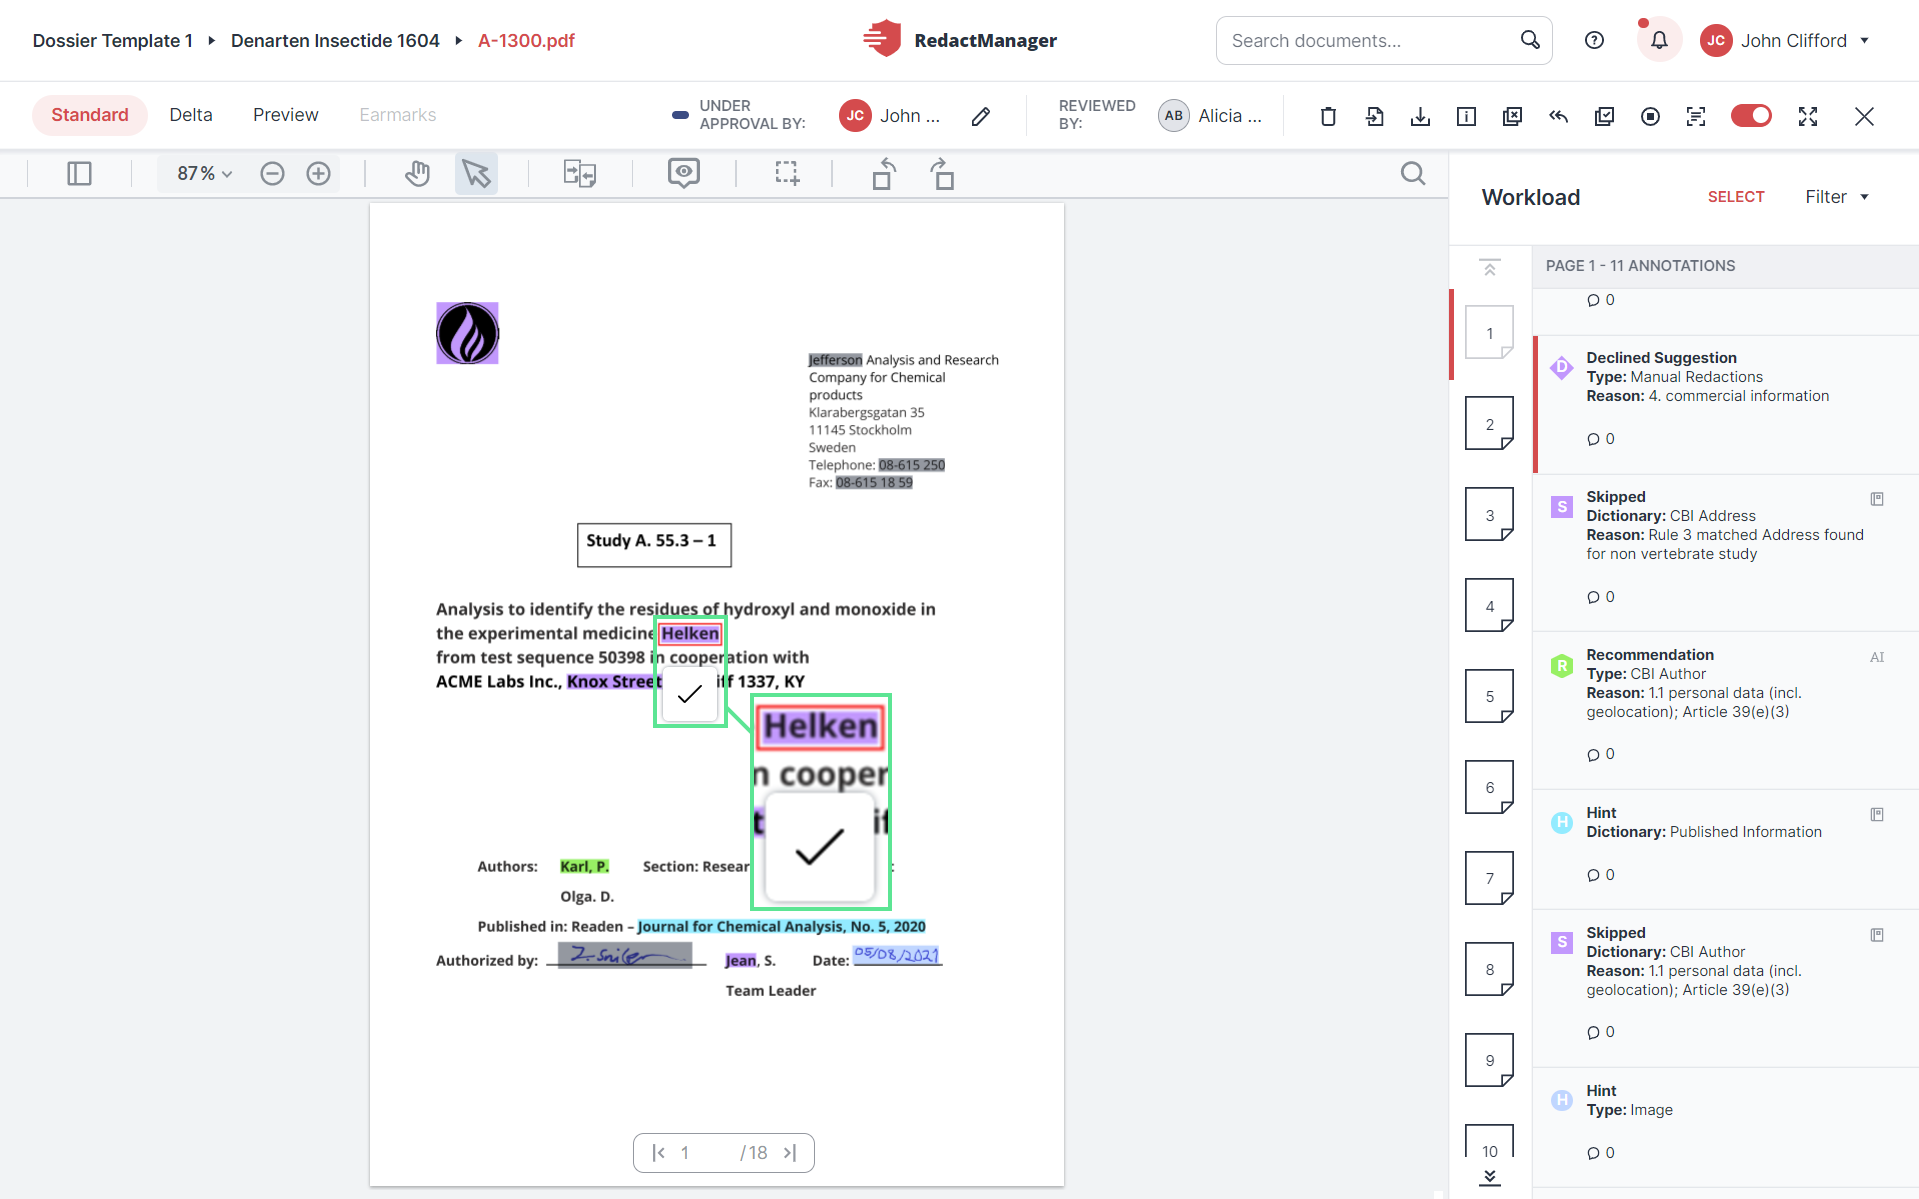Jump to the bottom of the page list

(1490, 1177)
